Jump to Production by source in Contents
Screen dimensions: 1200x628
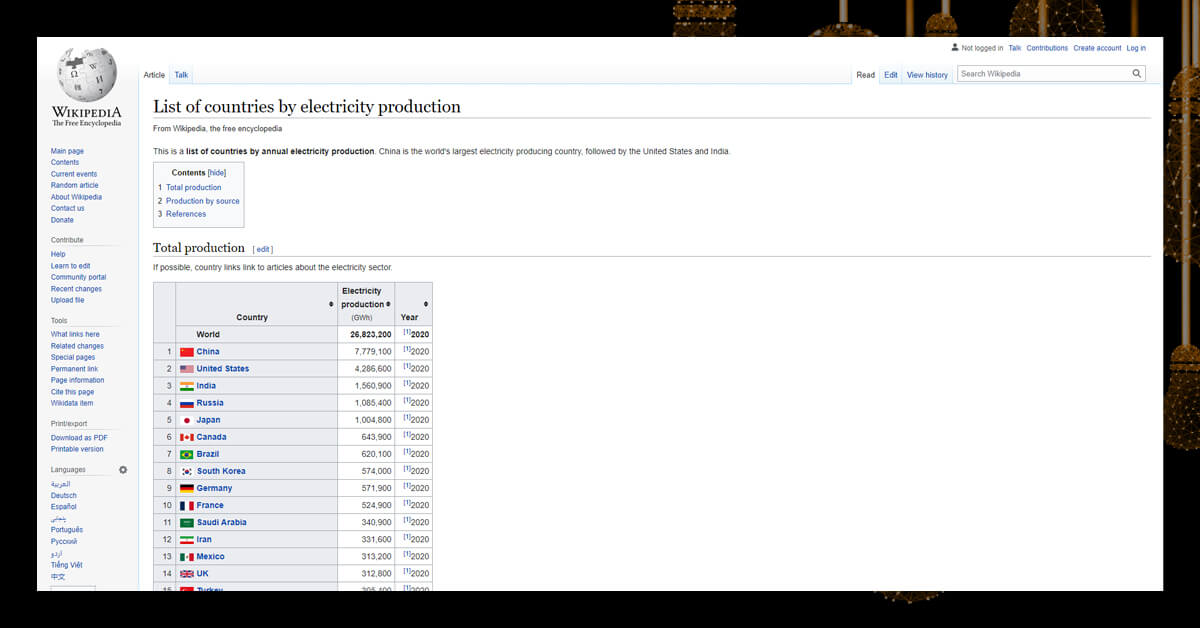click(x=203, y=201)
